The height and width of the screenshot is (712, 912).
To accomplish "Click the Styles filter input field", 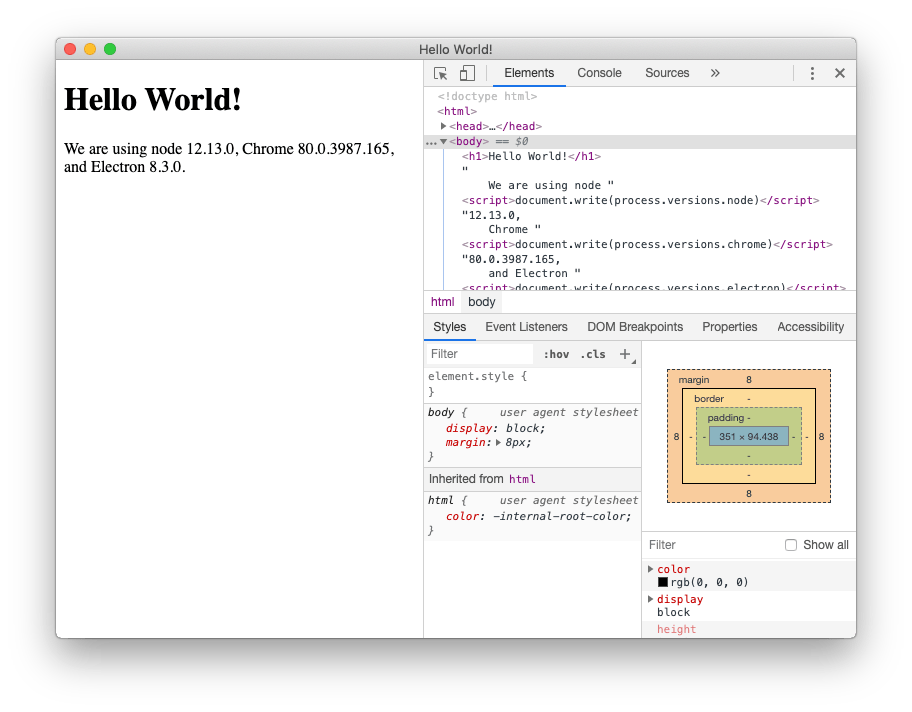I will click(480, 354).
